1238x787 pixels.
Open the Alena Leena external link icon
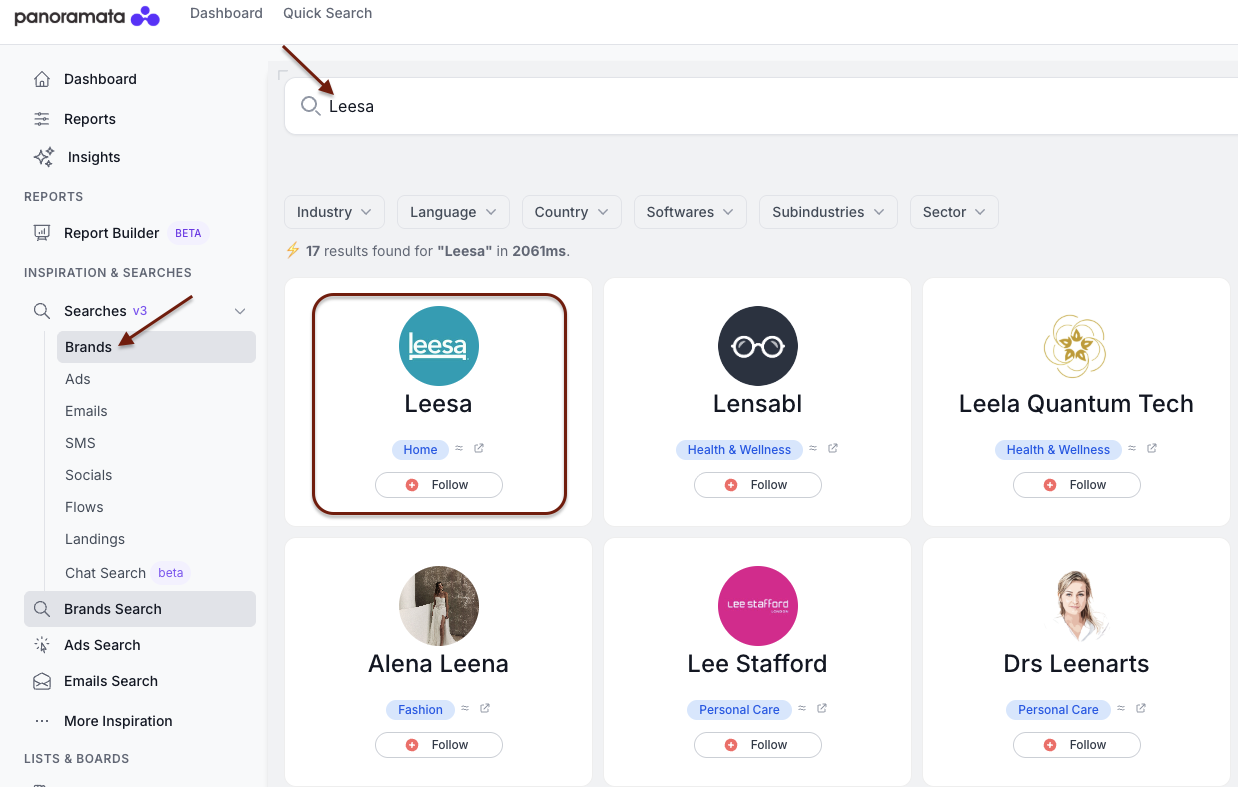click(x=485, y=708)
